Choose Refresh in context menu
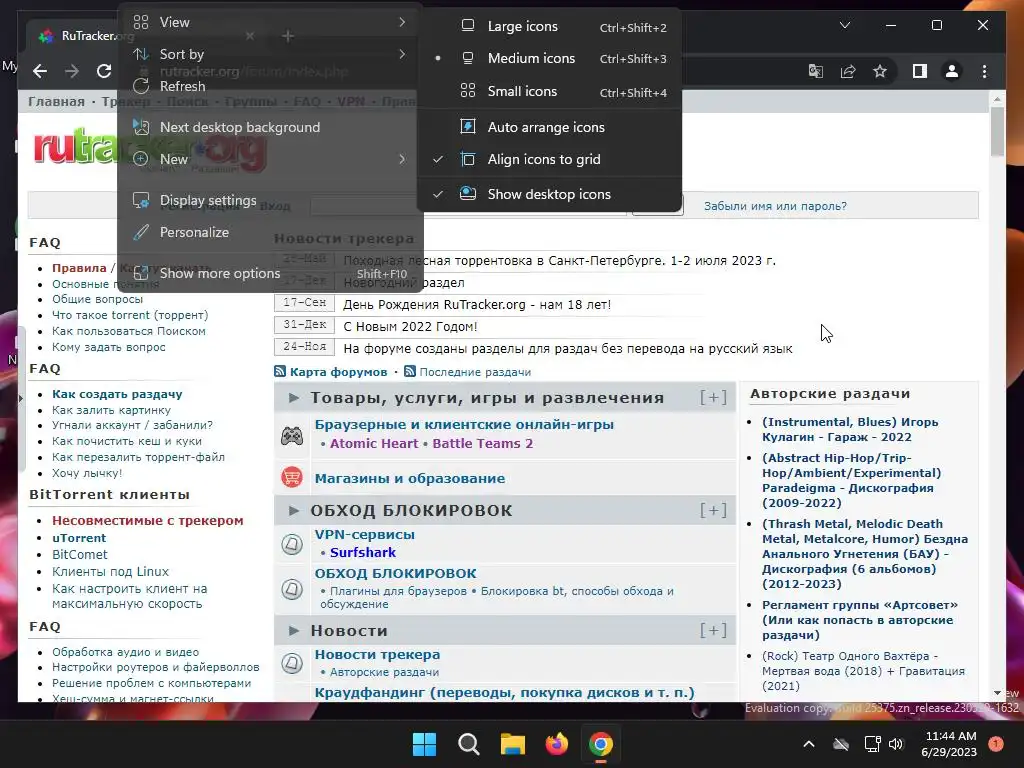1024x768 pixels. coord(270,86)
